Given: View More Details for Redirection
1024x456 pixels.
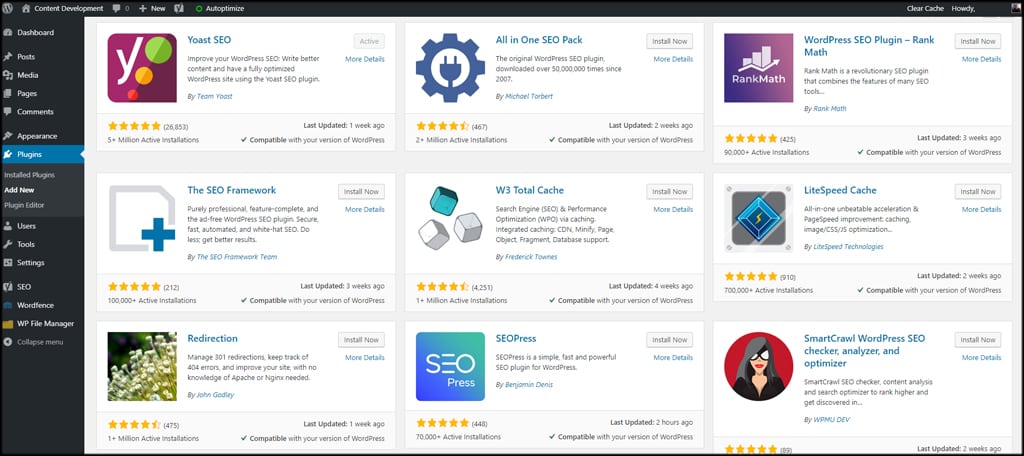Looking at the screenshot, I should [x=365, y=357].
